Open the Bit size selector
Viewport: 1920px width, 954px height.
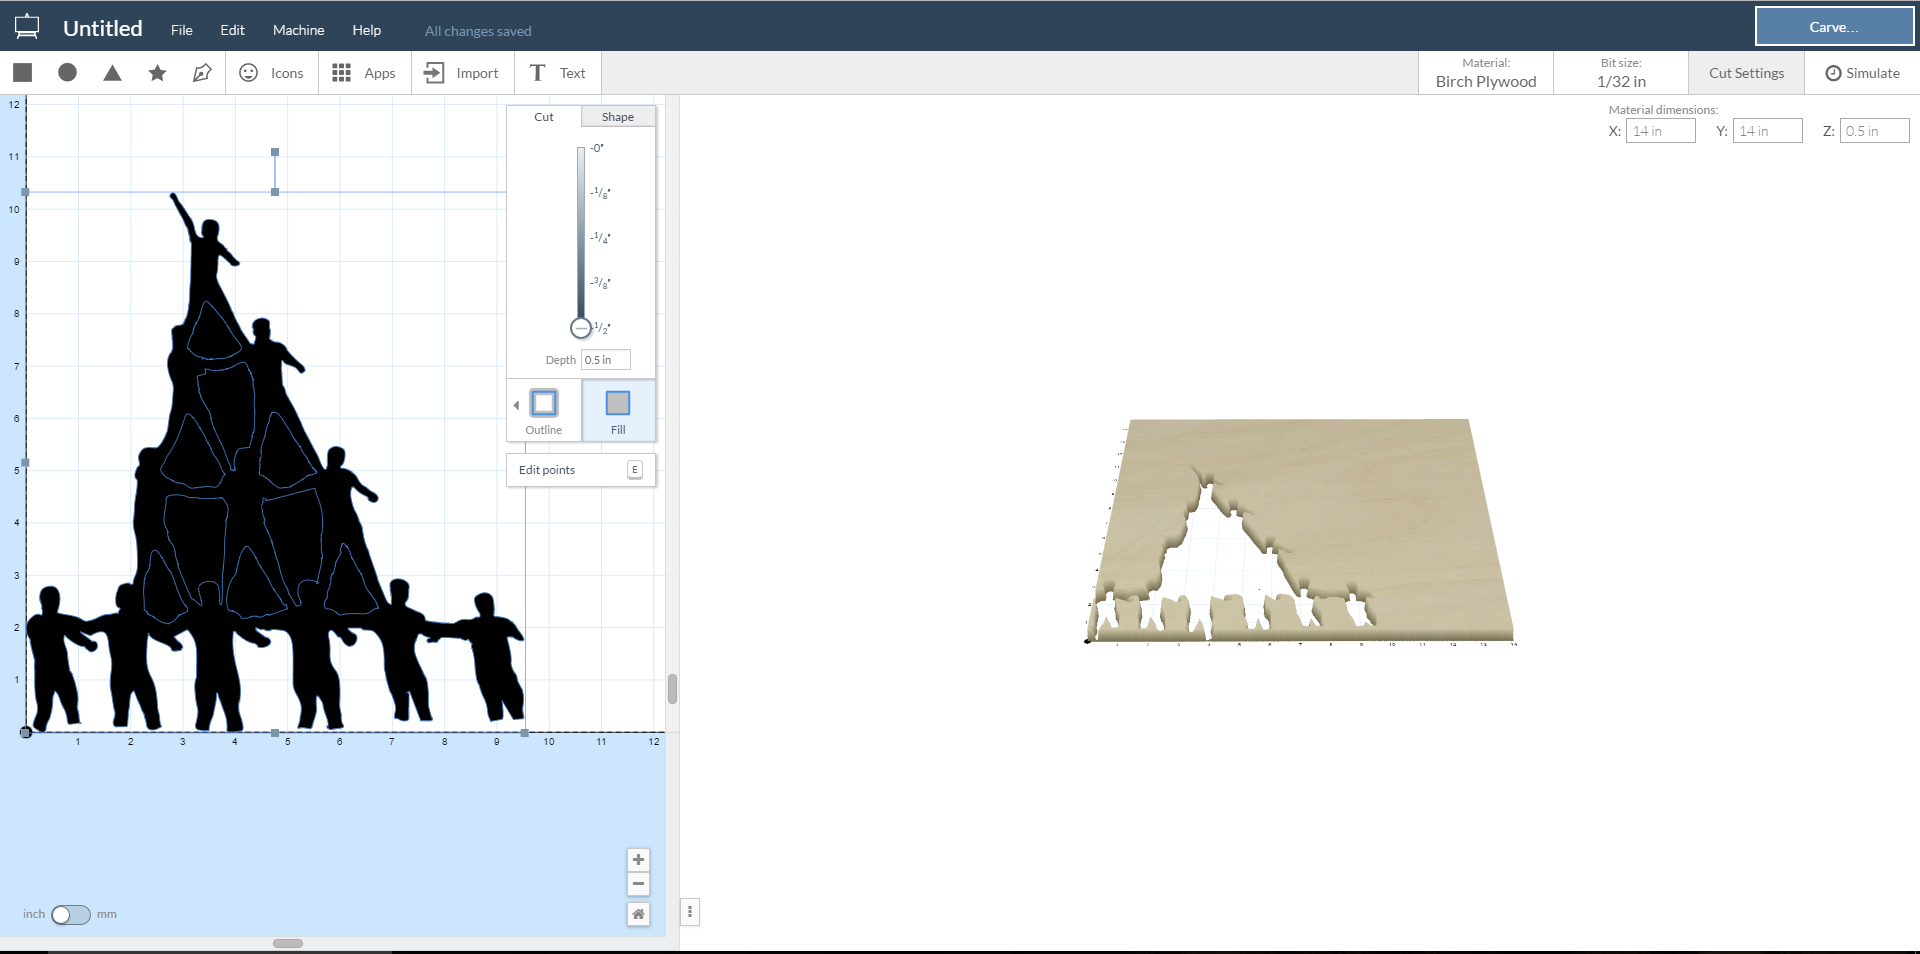(1620, 73)
